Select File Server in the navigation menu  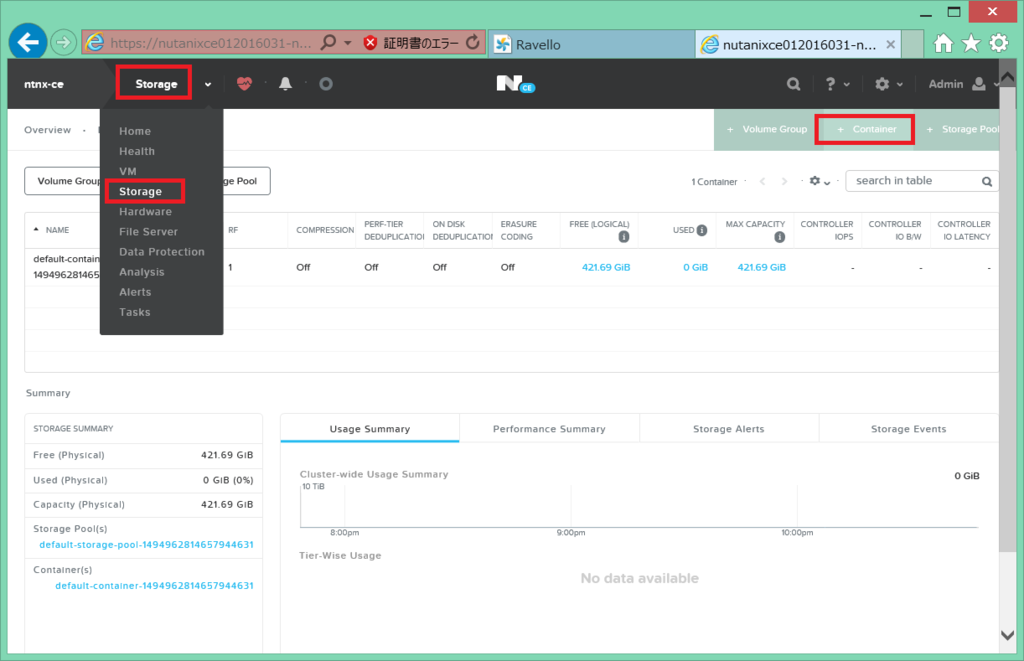[148, 232]
